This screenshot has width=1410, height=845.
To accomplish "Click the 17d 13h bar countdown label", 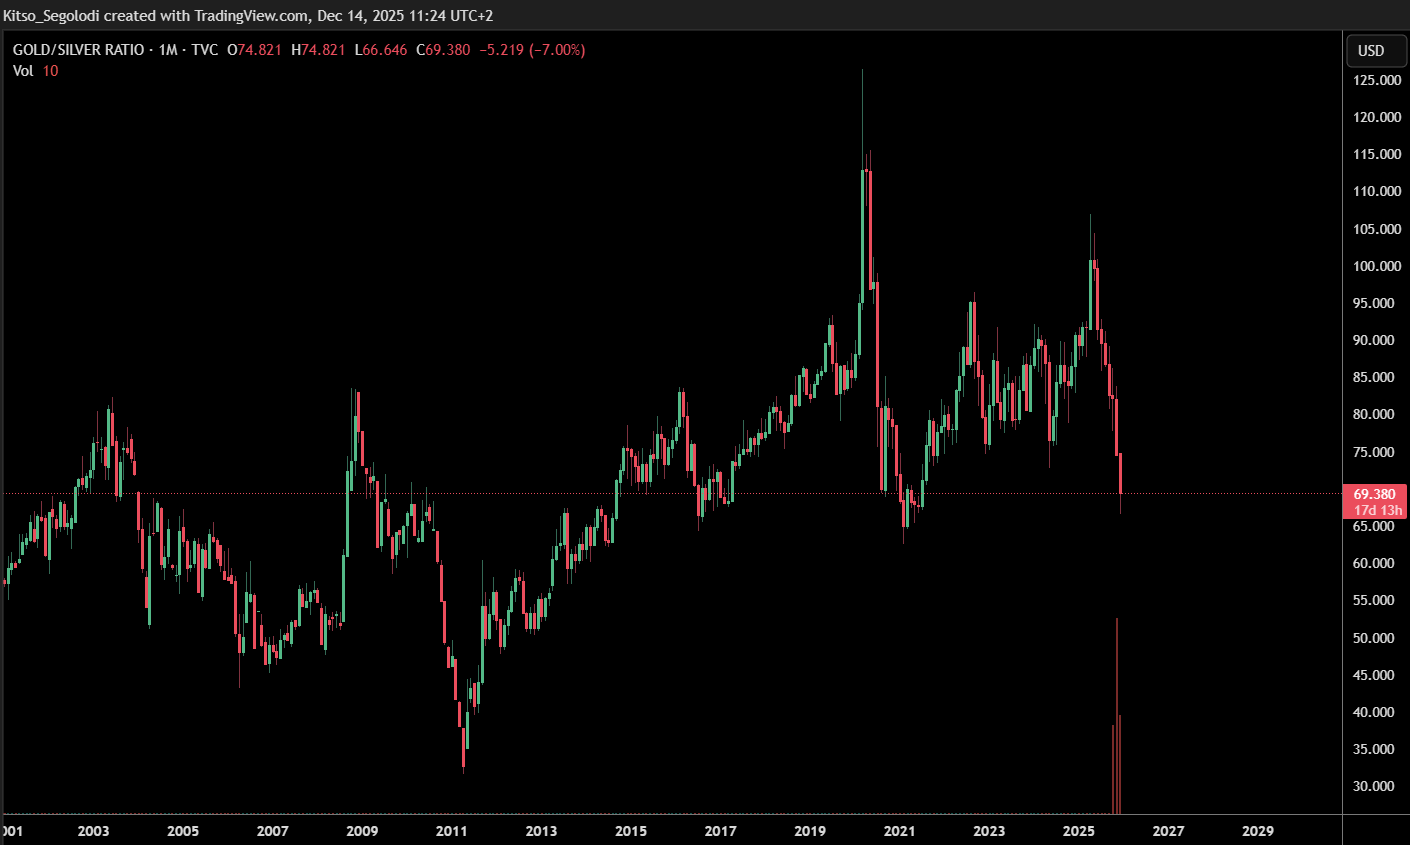I will [x=1377, y=510].
